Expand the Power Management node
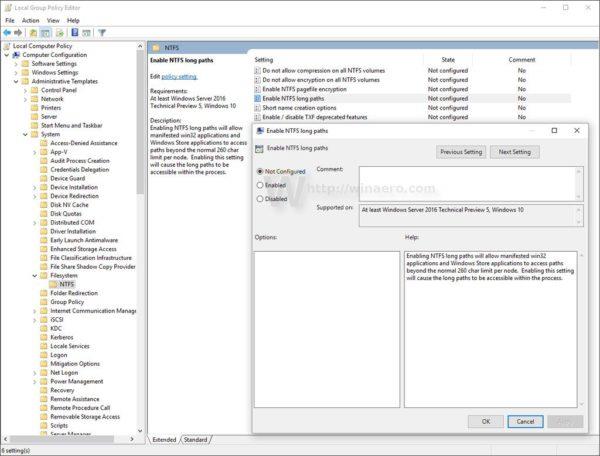Image resolution: width=600 pixels, height=456 pixels. [34, 381]
